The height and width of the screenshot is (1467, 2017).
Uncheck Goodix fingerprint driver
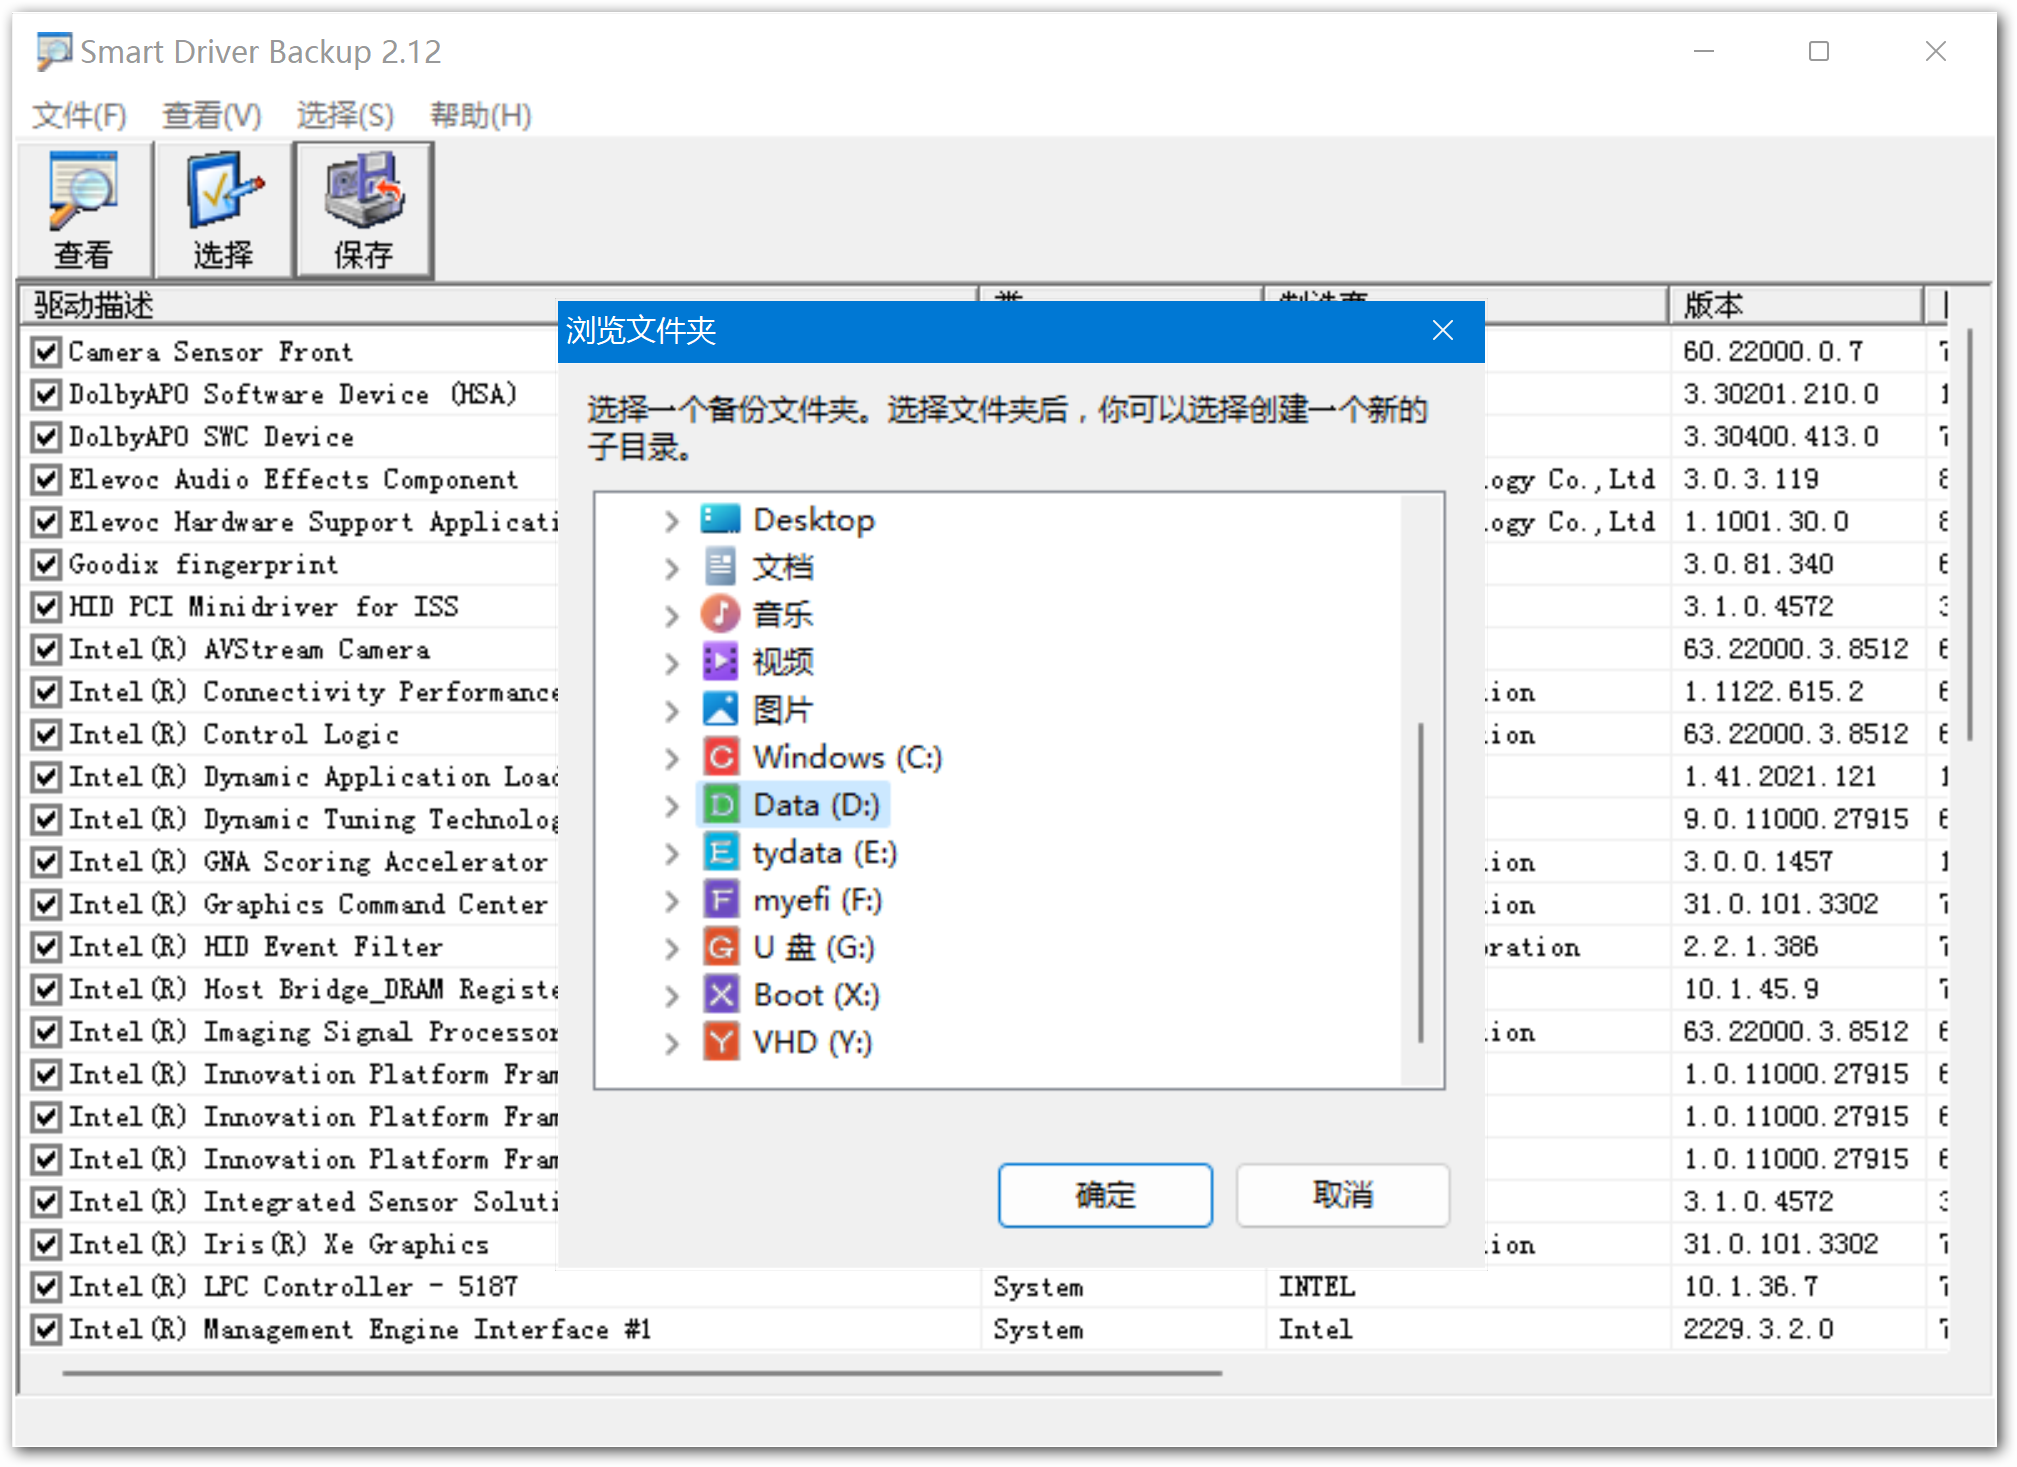tap(45, 564)
